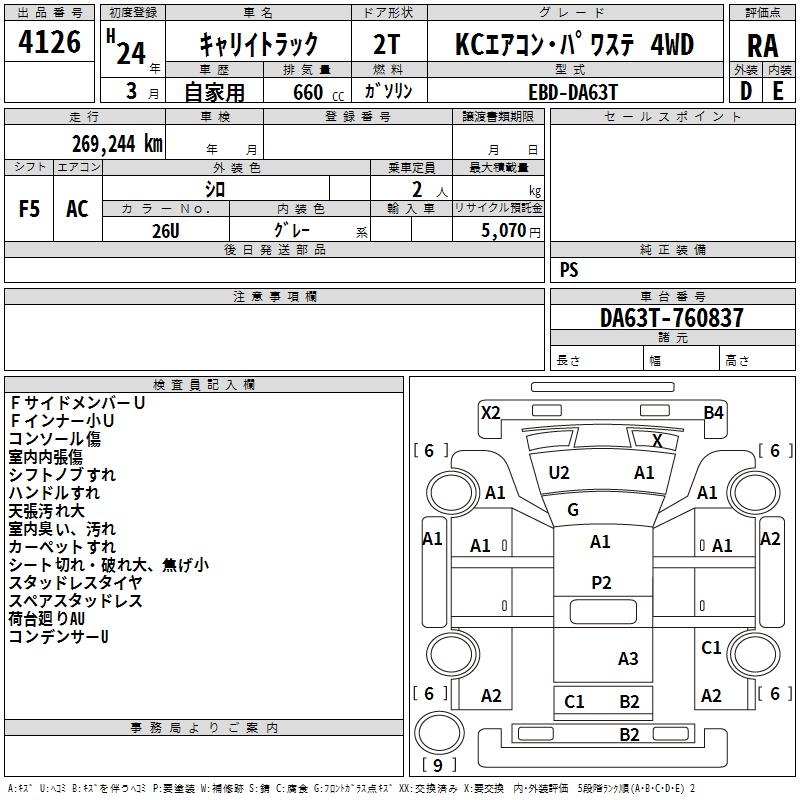Select the RA evaluation score

pyautogui.click(x=762, y=44)
